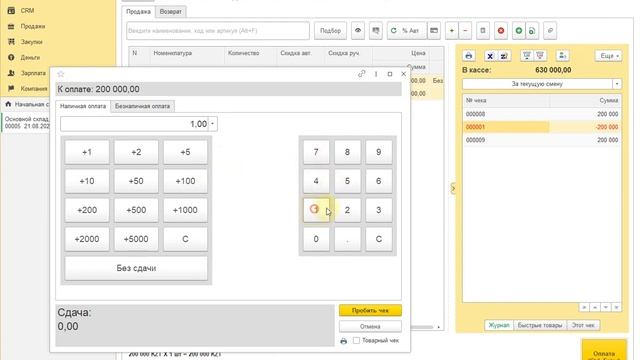This screenshot has height=360, width=640.
Task: Click the item search field in sales window
Action: point(218,31)
